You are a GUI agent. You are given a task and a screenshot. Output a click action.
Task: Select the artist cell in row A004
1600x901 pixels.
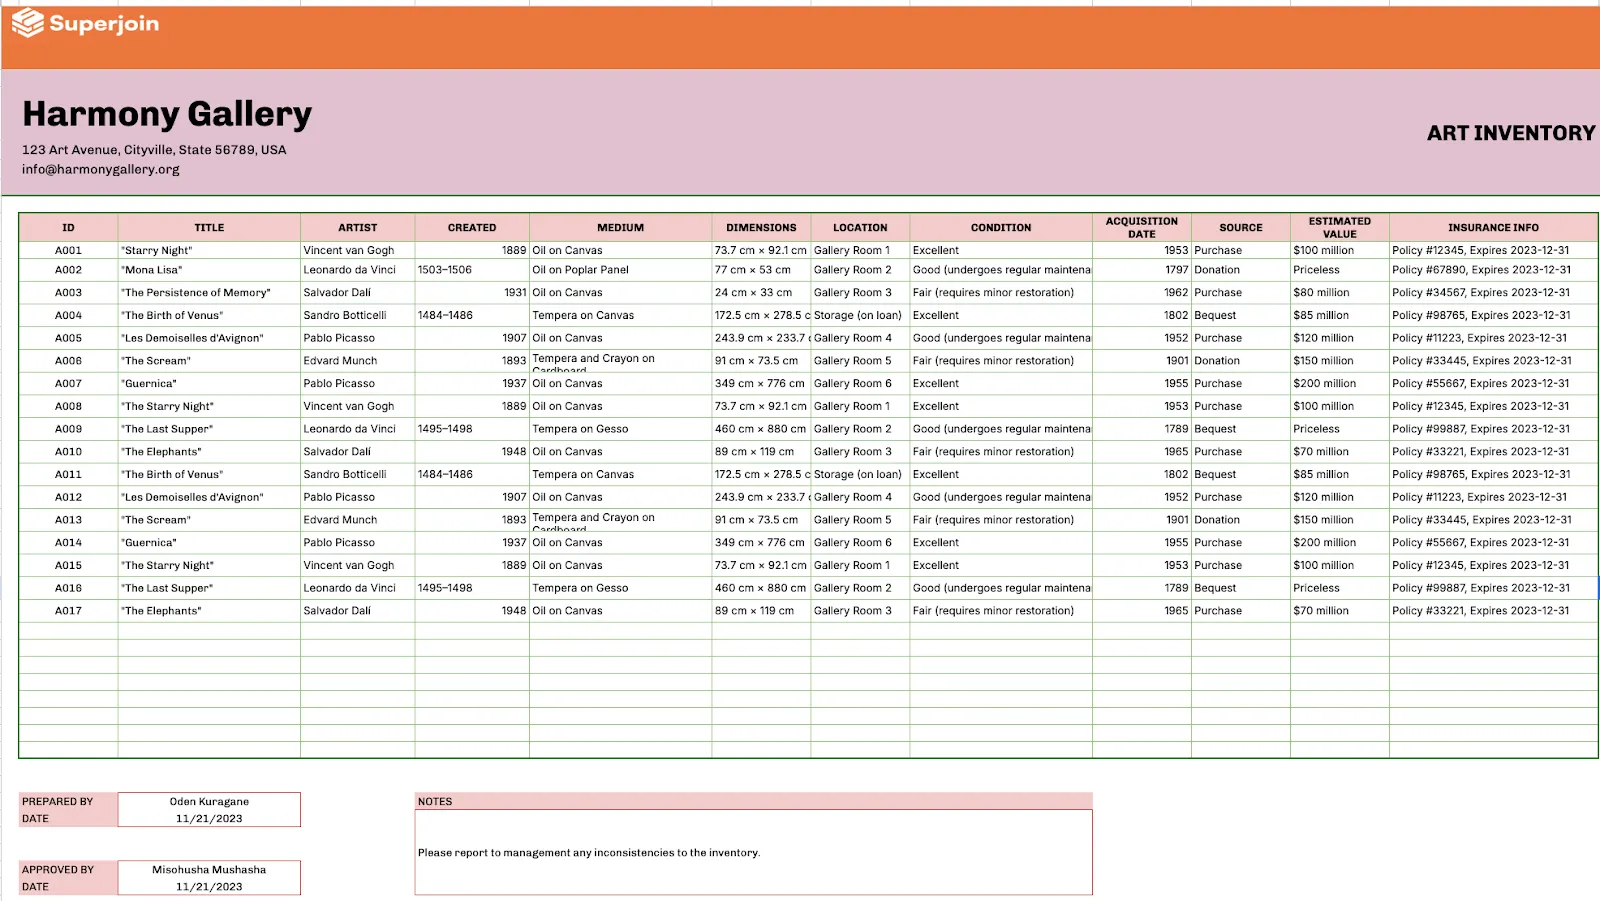coord(358,316)
